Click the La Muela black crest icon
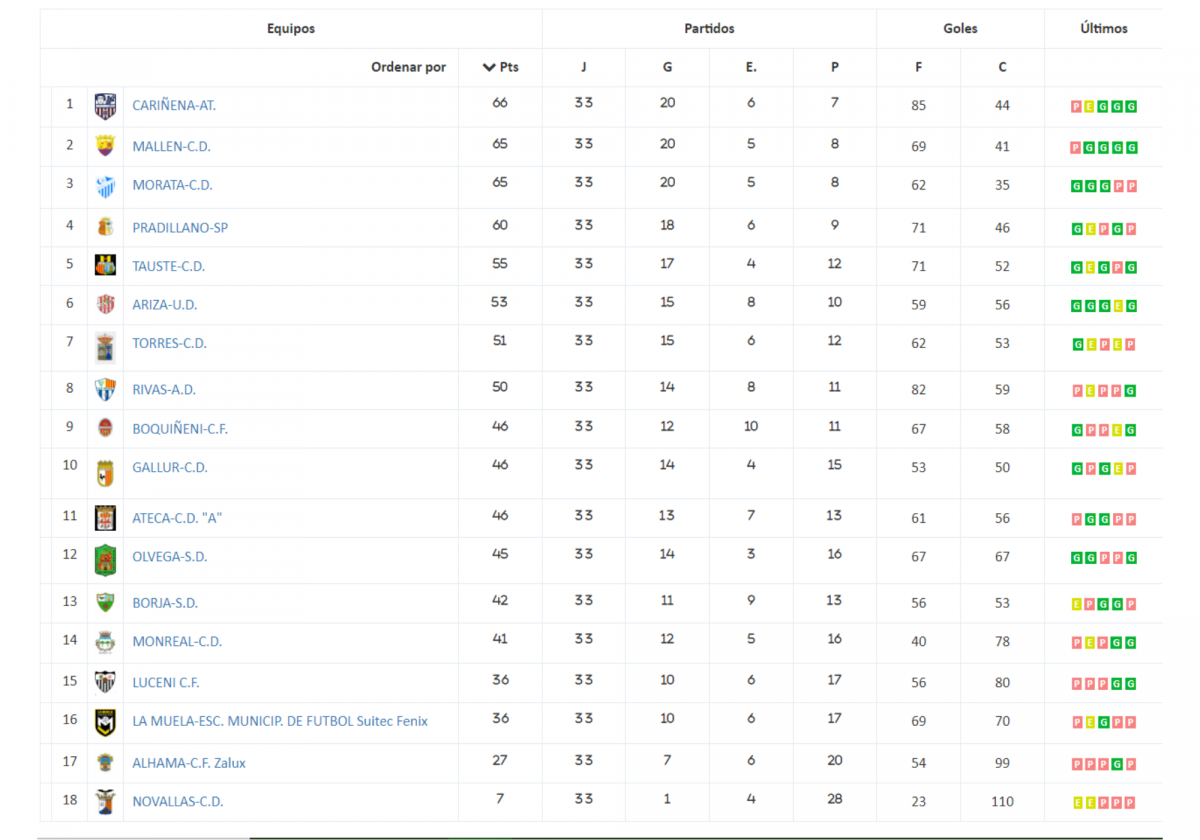The width and height of the screenshot is (1200, 840). 105,721
